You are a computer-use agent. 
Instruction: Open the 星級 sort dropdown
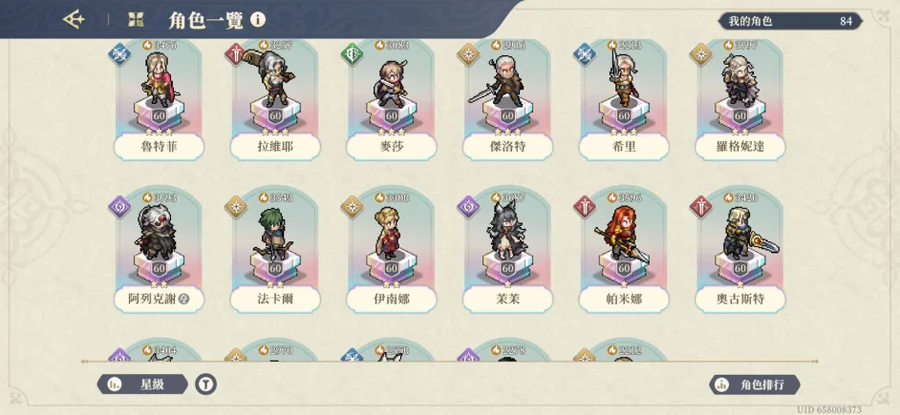pyautogui.click(x=142, y=384)
